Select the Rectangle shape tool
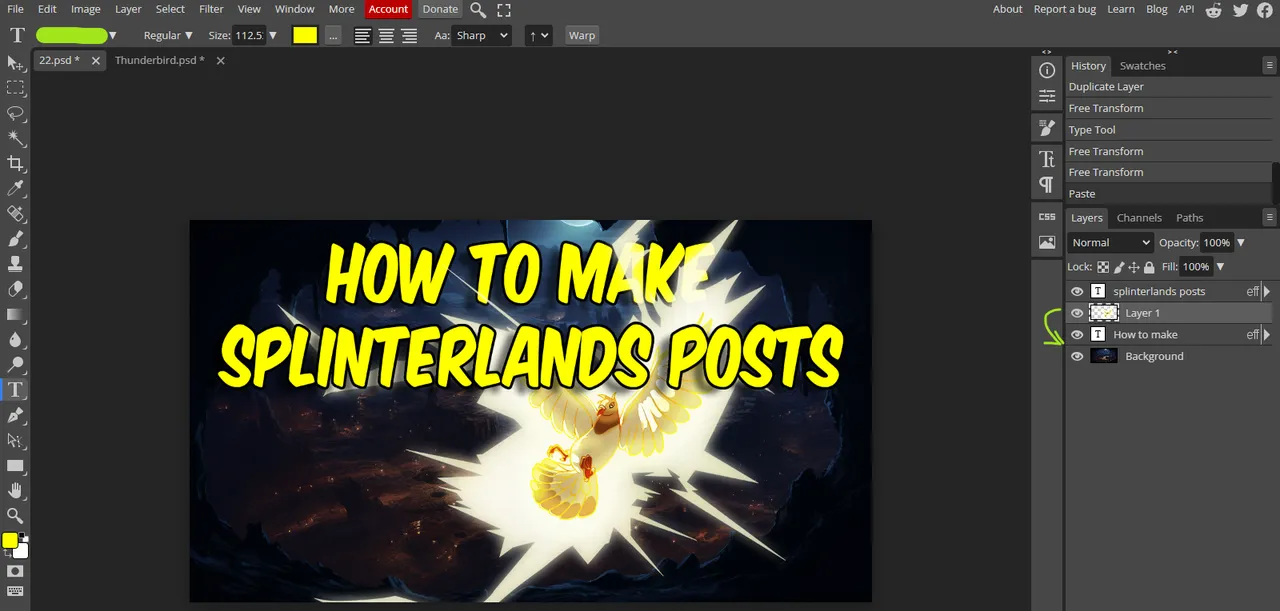The width and height of the screenshot is (1280, 611). coord(15,465)
